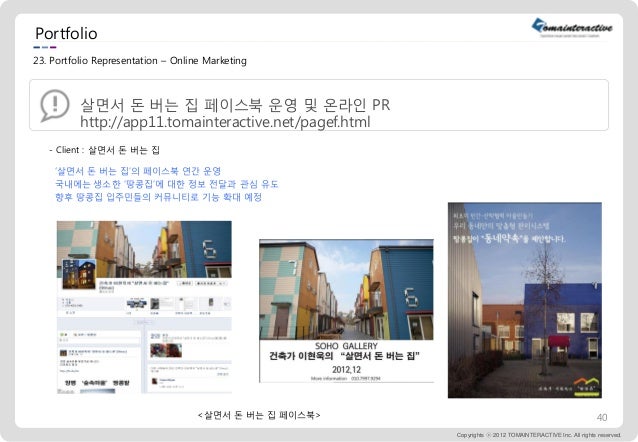This screenshot has width=638, height=442.
Task: Select blue line ending '페이스북 연간 운영'
Action: (x=138, y=171)
